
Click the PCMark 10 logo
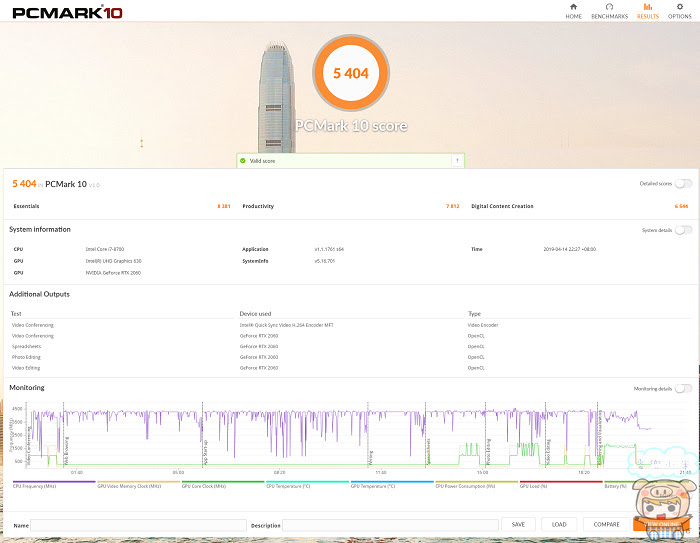point(67,13)
